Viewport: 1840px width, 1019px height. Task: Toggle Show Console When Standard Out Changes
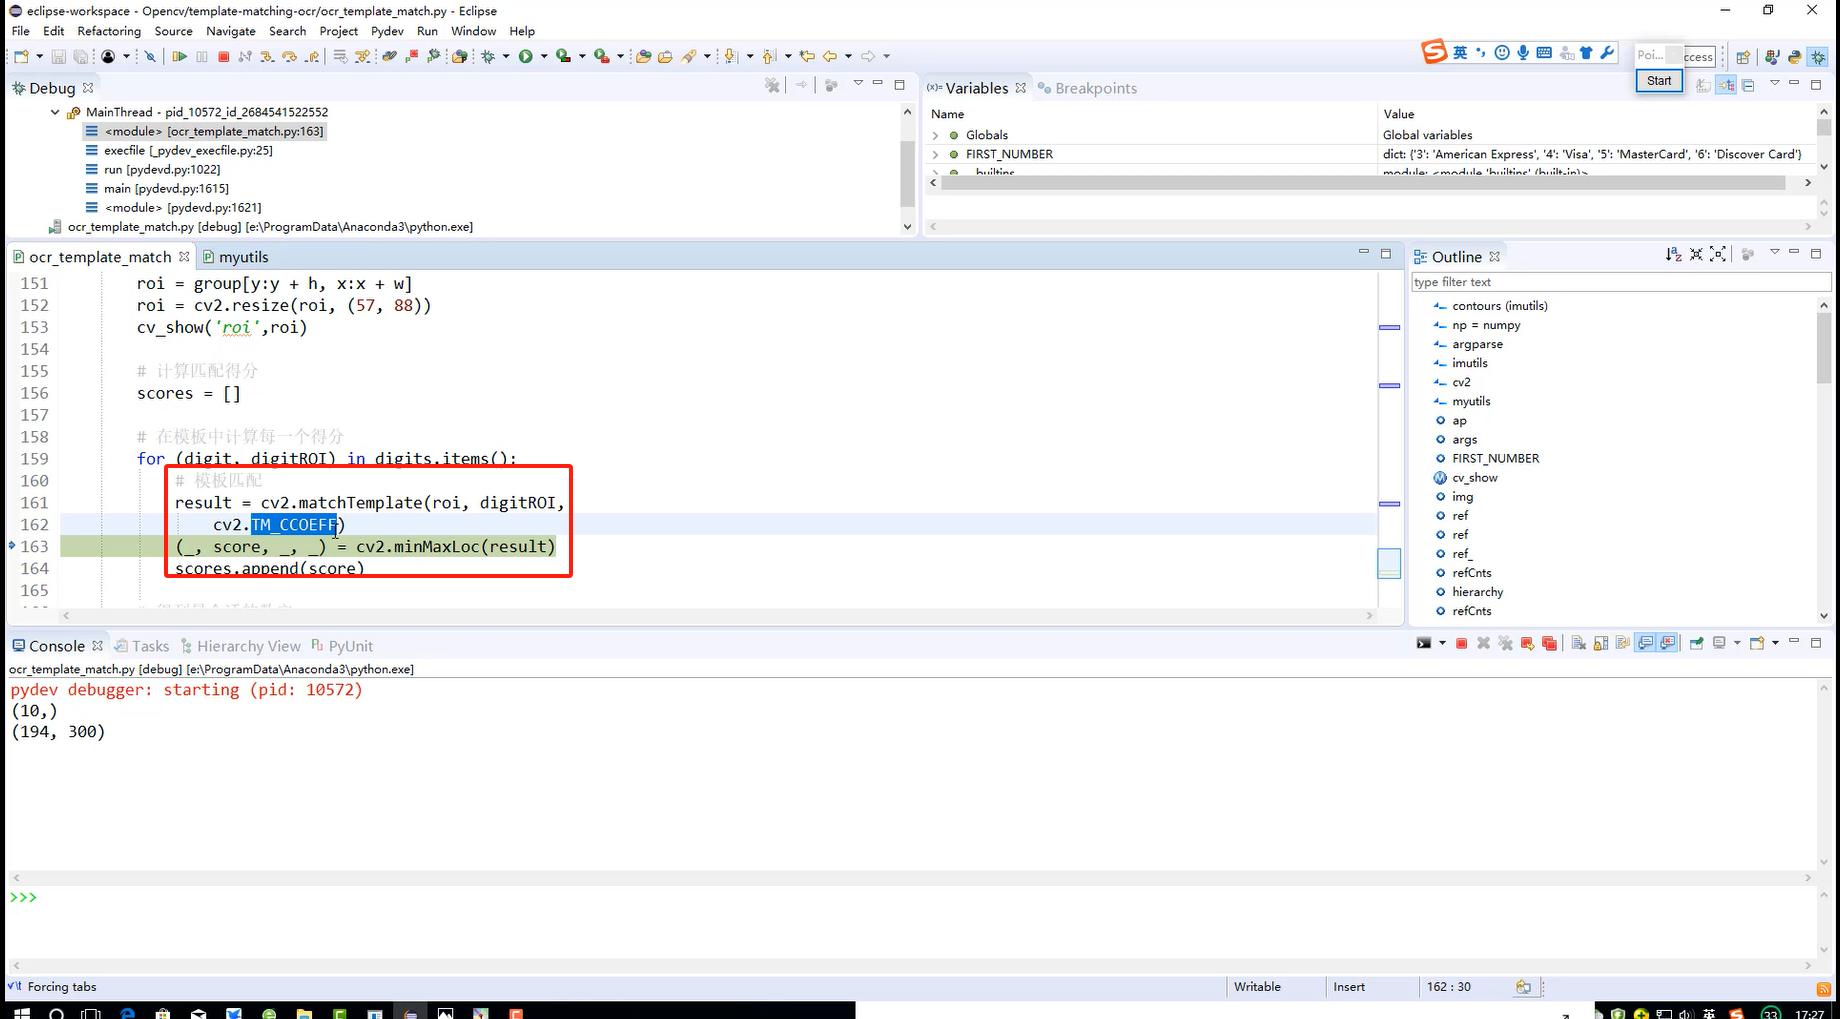pos(1645,643)
